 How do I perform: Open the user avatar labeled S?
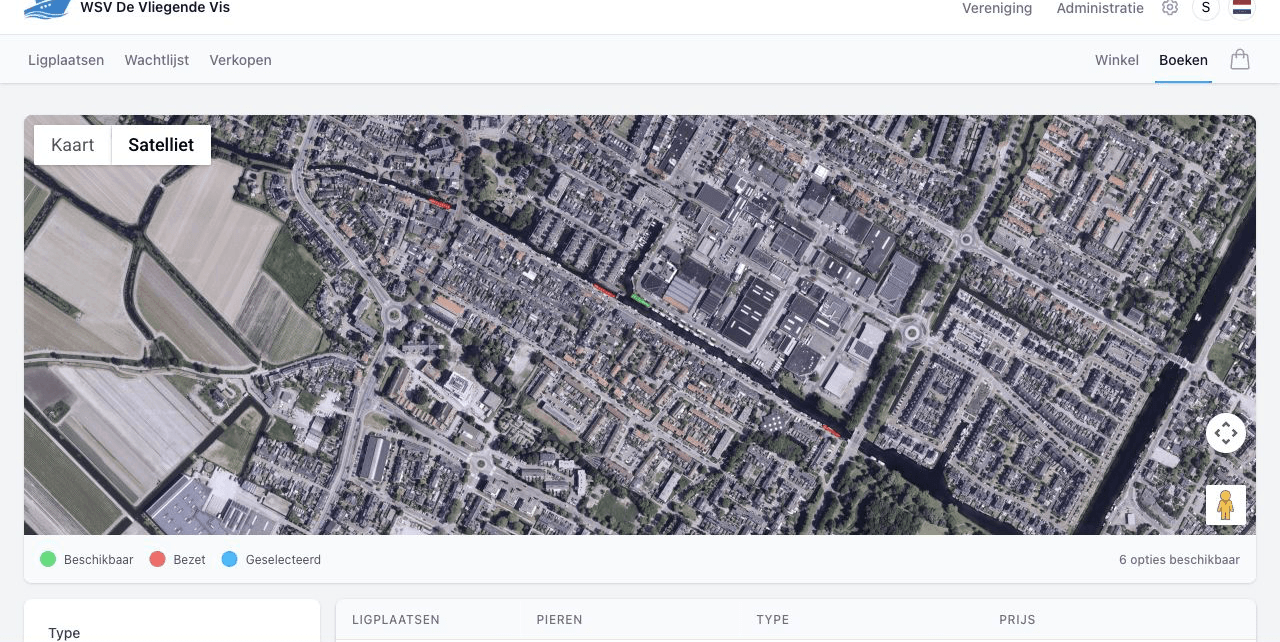1206,8
